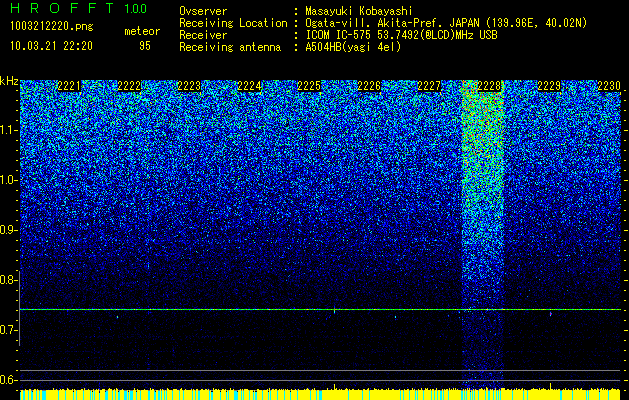
Task: Click the kHz axis unit label
Action: (9, 81)
